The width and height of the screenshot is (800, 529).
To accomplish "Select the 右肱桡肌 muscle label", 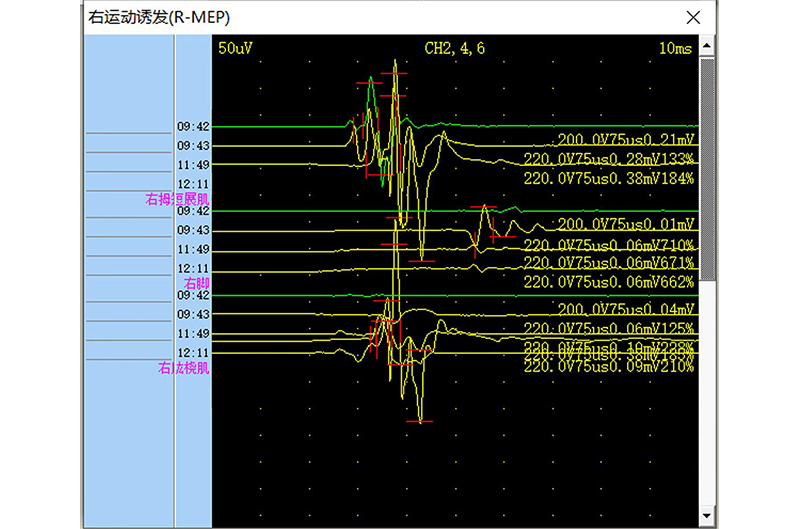I will 183,368.
